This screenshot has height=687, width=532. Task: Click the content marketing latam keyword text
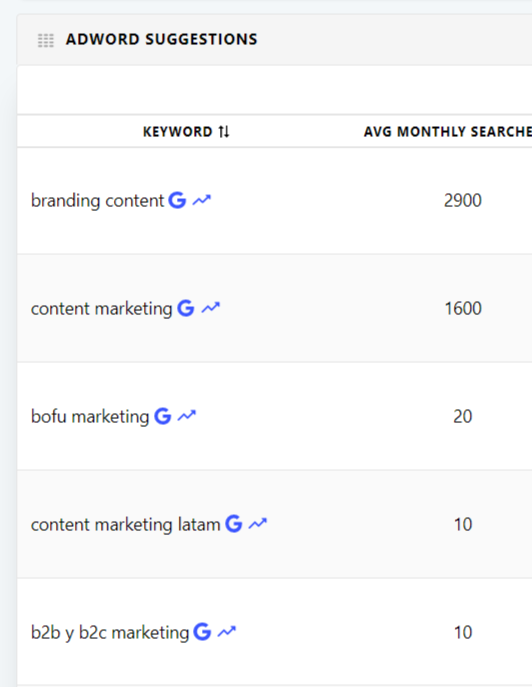[x=125, y=524]
